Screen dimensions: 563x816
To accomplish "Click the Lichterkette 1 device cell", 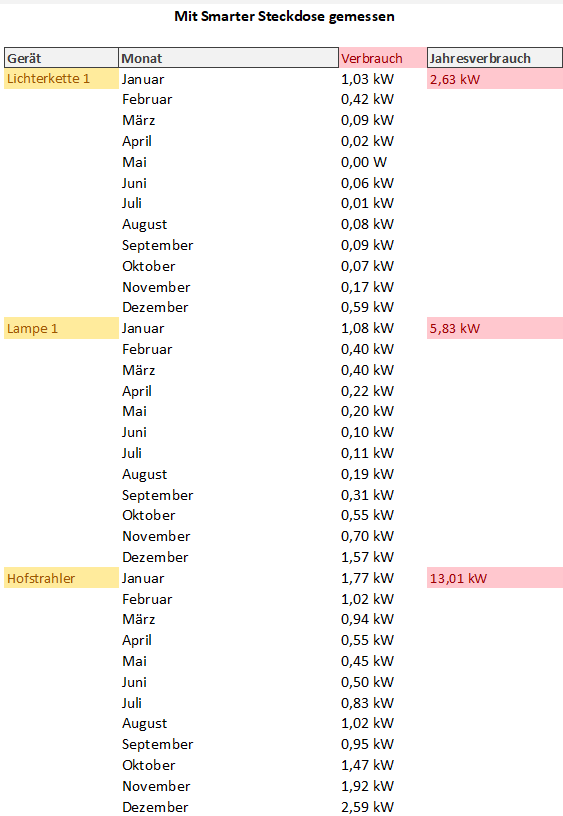I will click(61, 79).
